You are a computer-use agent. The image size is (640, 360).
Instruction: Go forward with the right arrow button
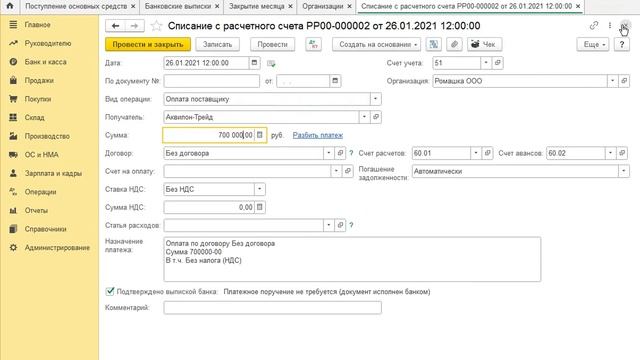(134, 26)
